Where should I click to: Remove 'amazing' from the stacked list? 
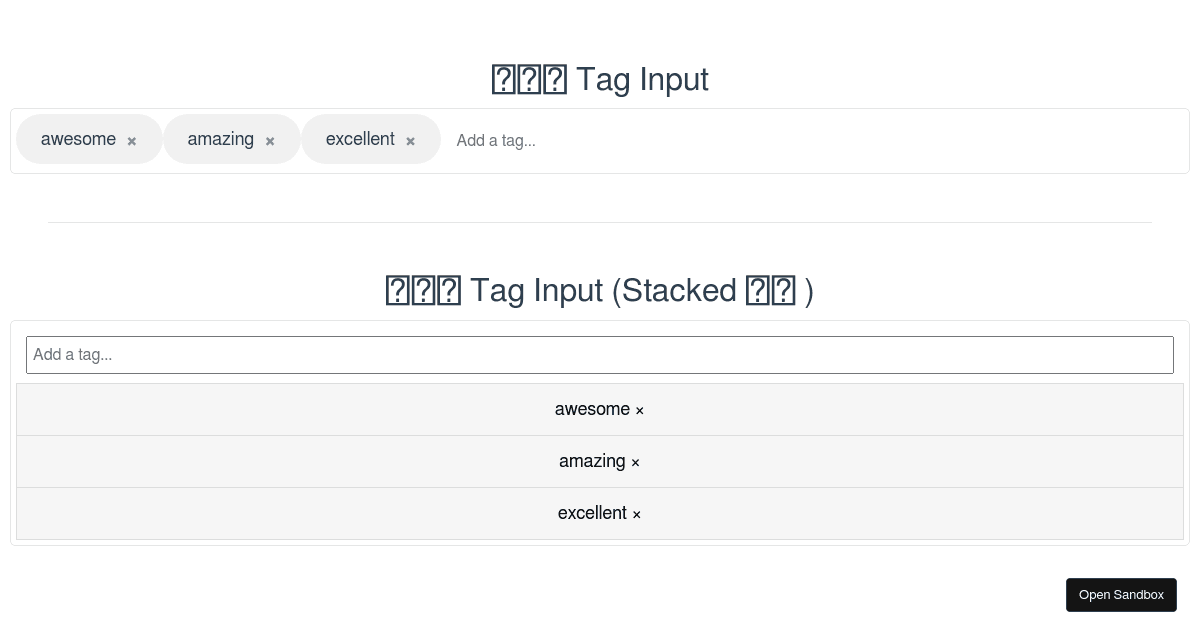click(635, 462)
